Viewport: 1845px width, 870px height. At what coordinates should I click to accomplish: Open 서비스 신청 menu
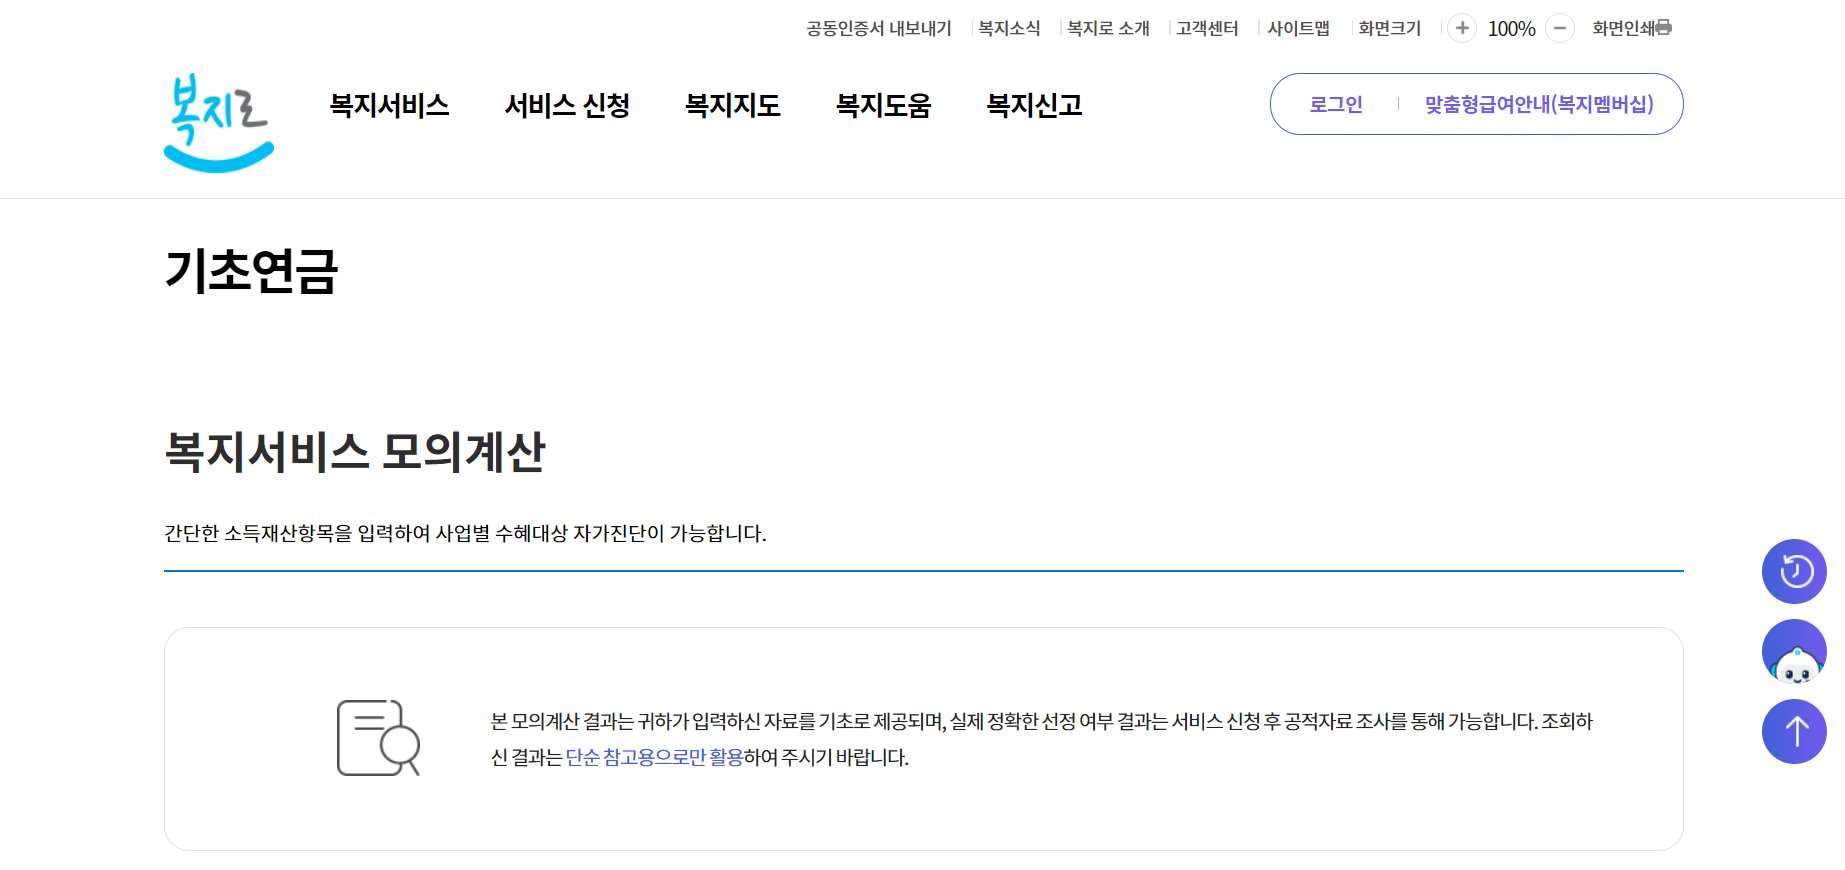point(567,105)
